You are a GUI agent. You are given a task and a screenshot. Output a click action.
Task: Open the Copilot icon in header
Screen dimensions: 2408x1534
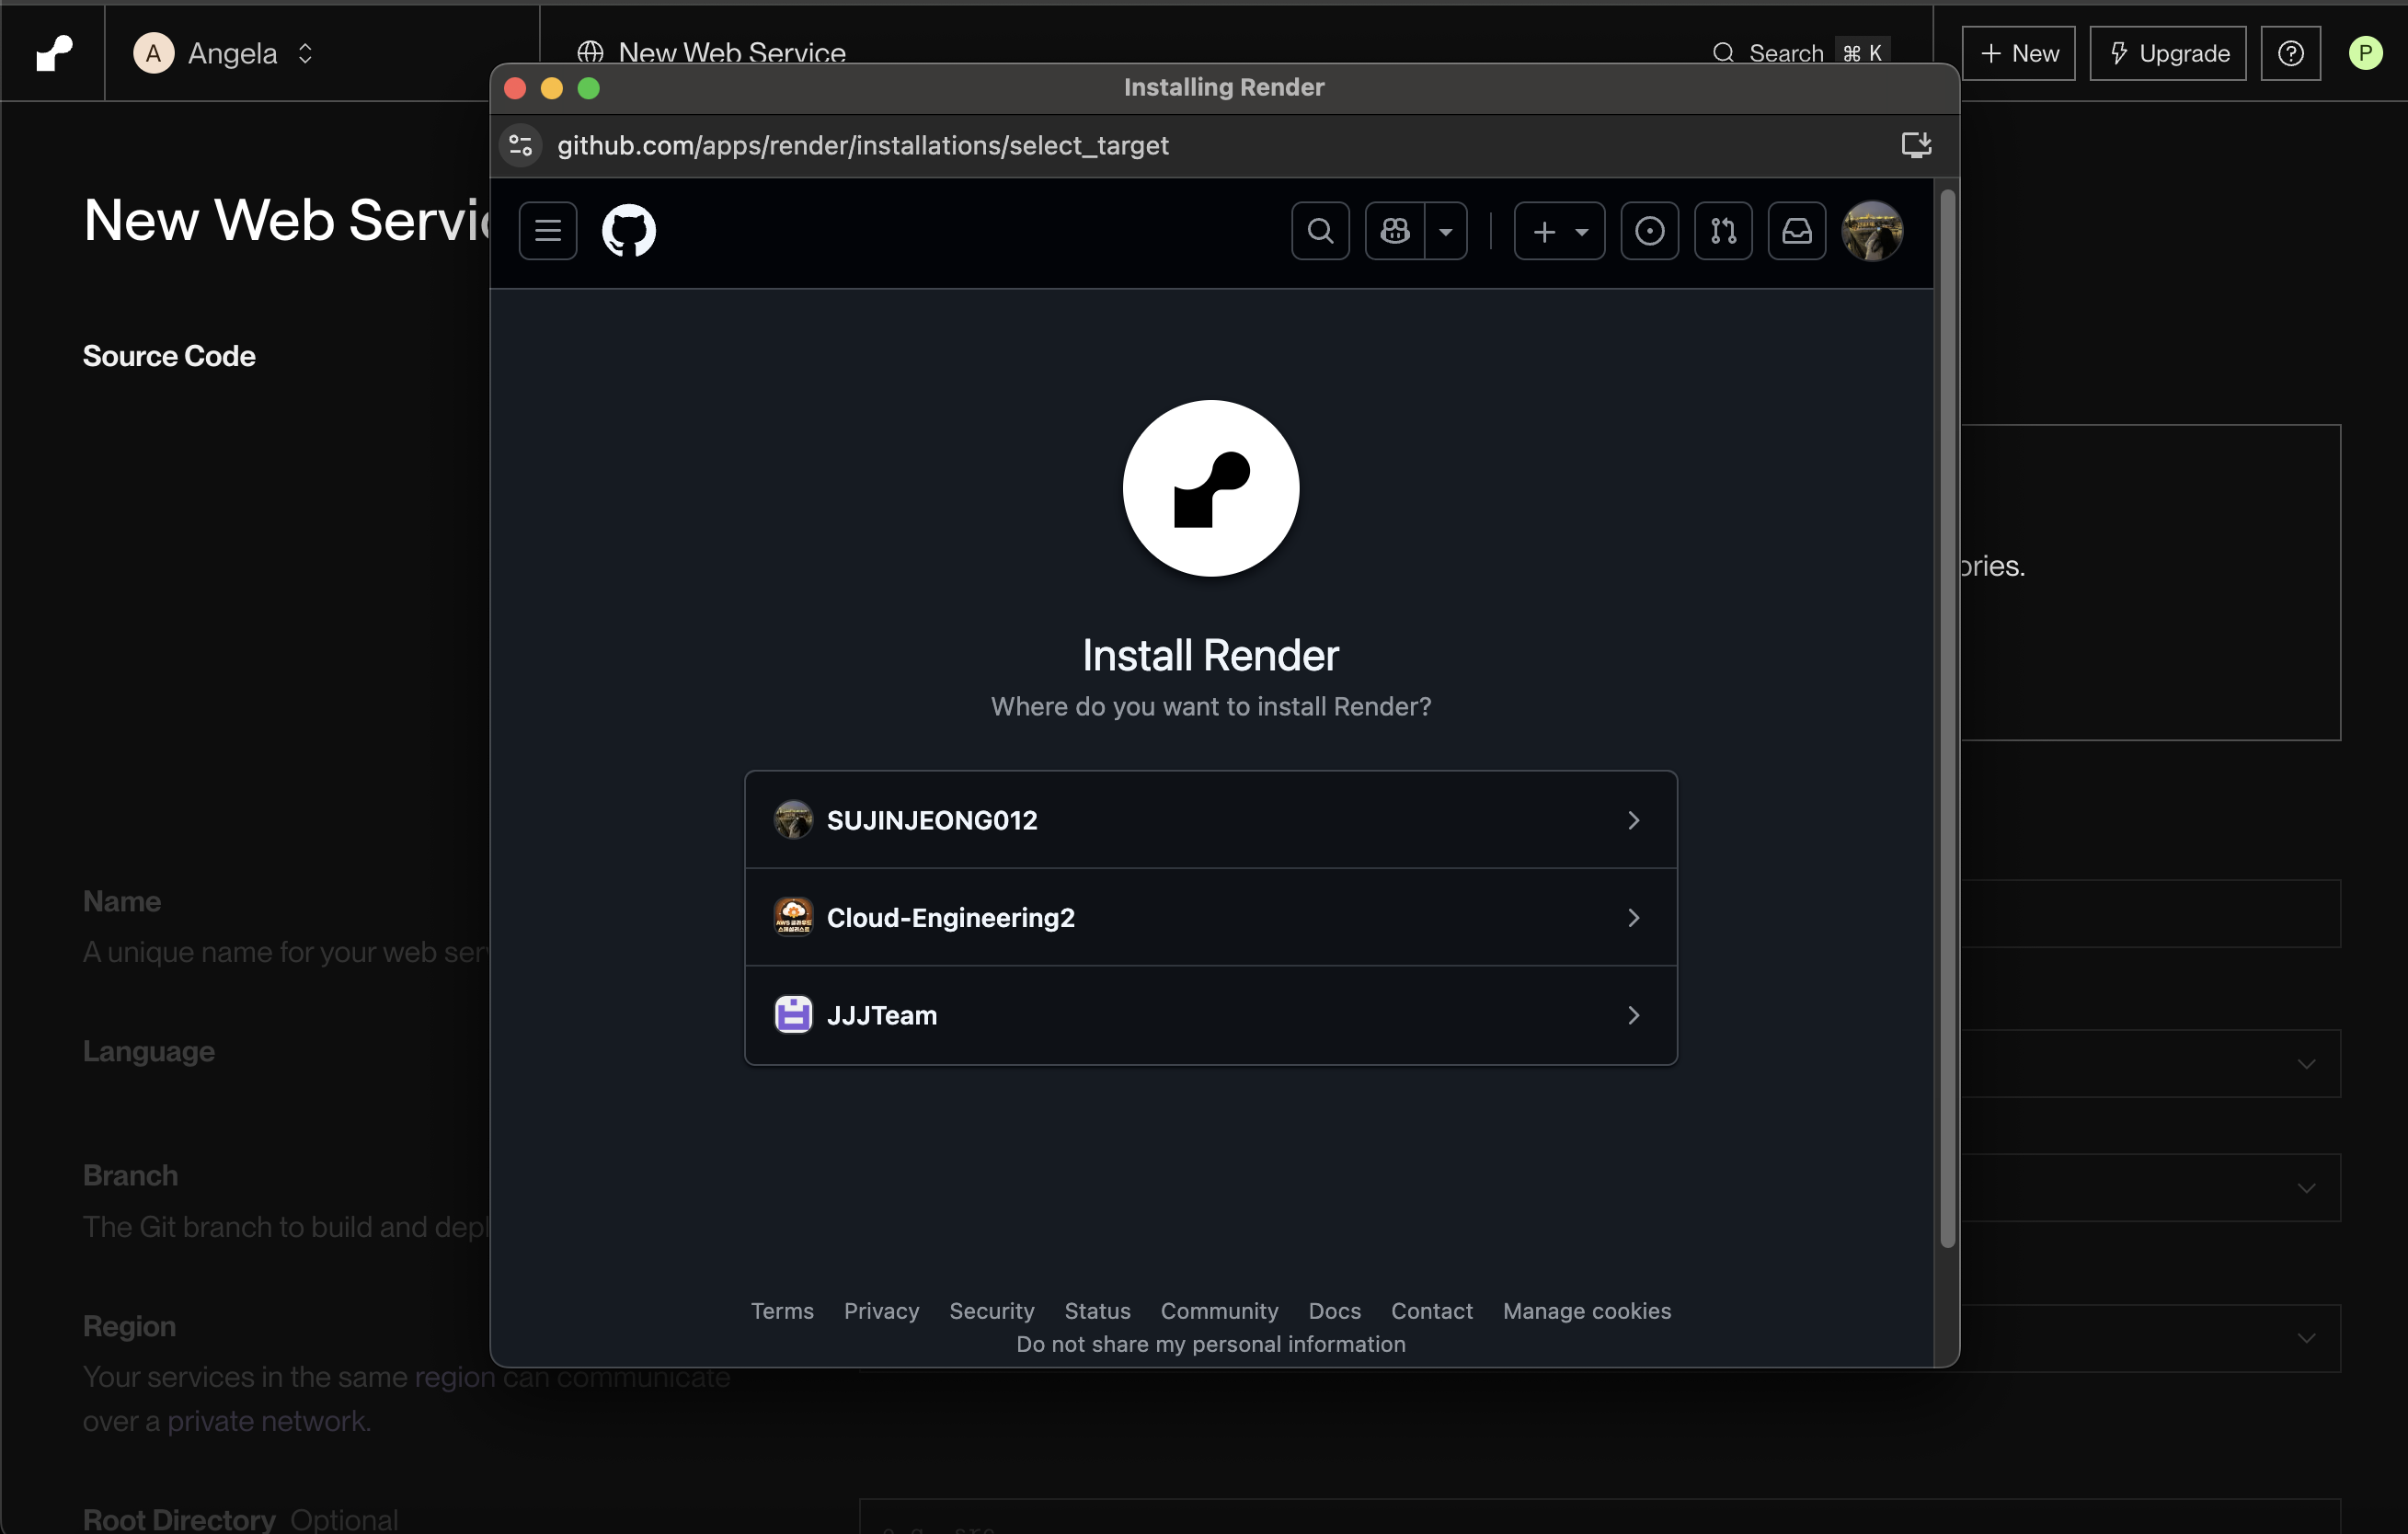tap(1395, 231)
